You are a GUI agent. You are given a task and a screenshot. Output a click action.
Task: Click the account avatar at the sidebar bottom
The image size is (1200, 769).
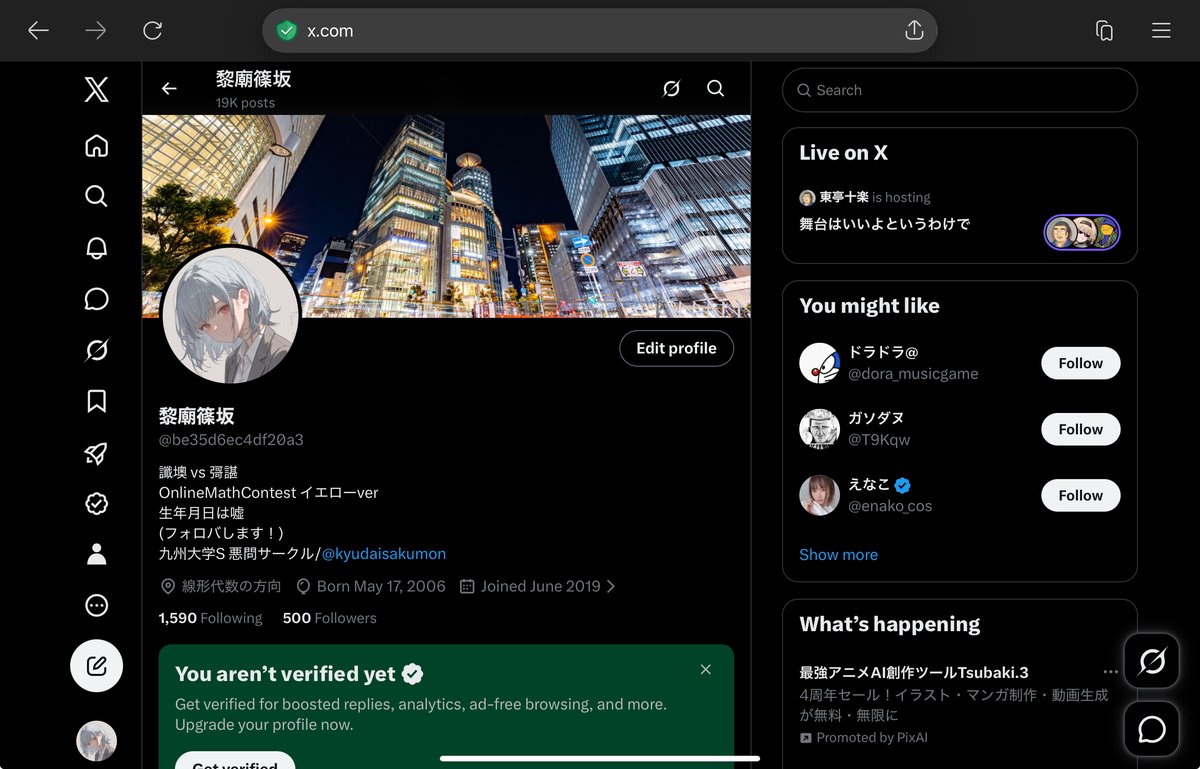(x=96, y=741)
